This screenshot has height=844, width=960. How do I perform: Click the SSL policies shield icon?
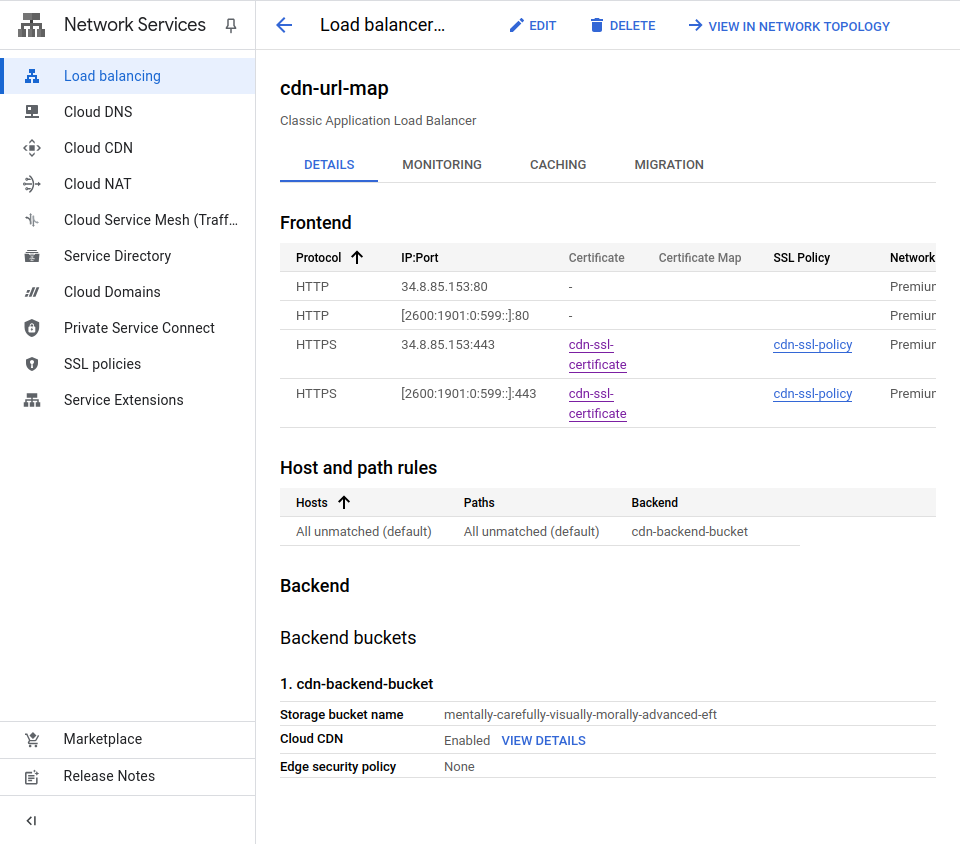coord(32,364)
